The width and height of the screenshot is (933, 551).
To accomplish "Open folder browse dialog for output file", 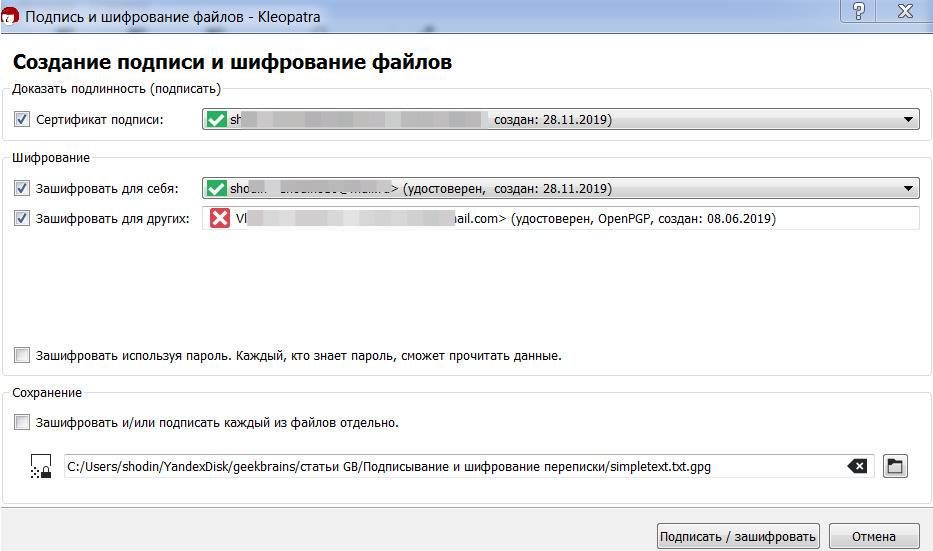I will (x=895, y=466).
